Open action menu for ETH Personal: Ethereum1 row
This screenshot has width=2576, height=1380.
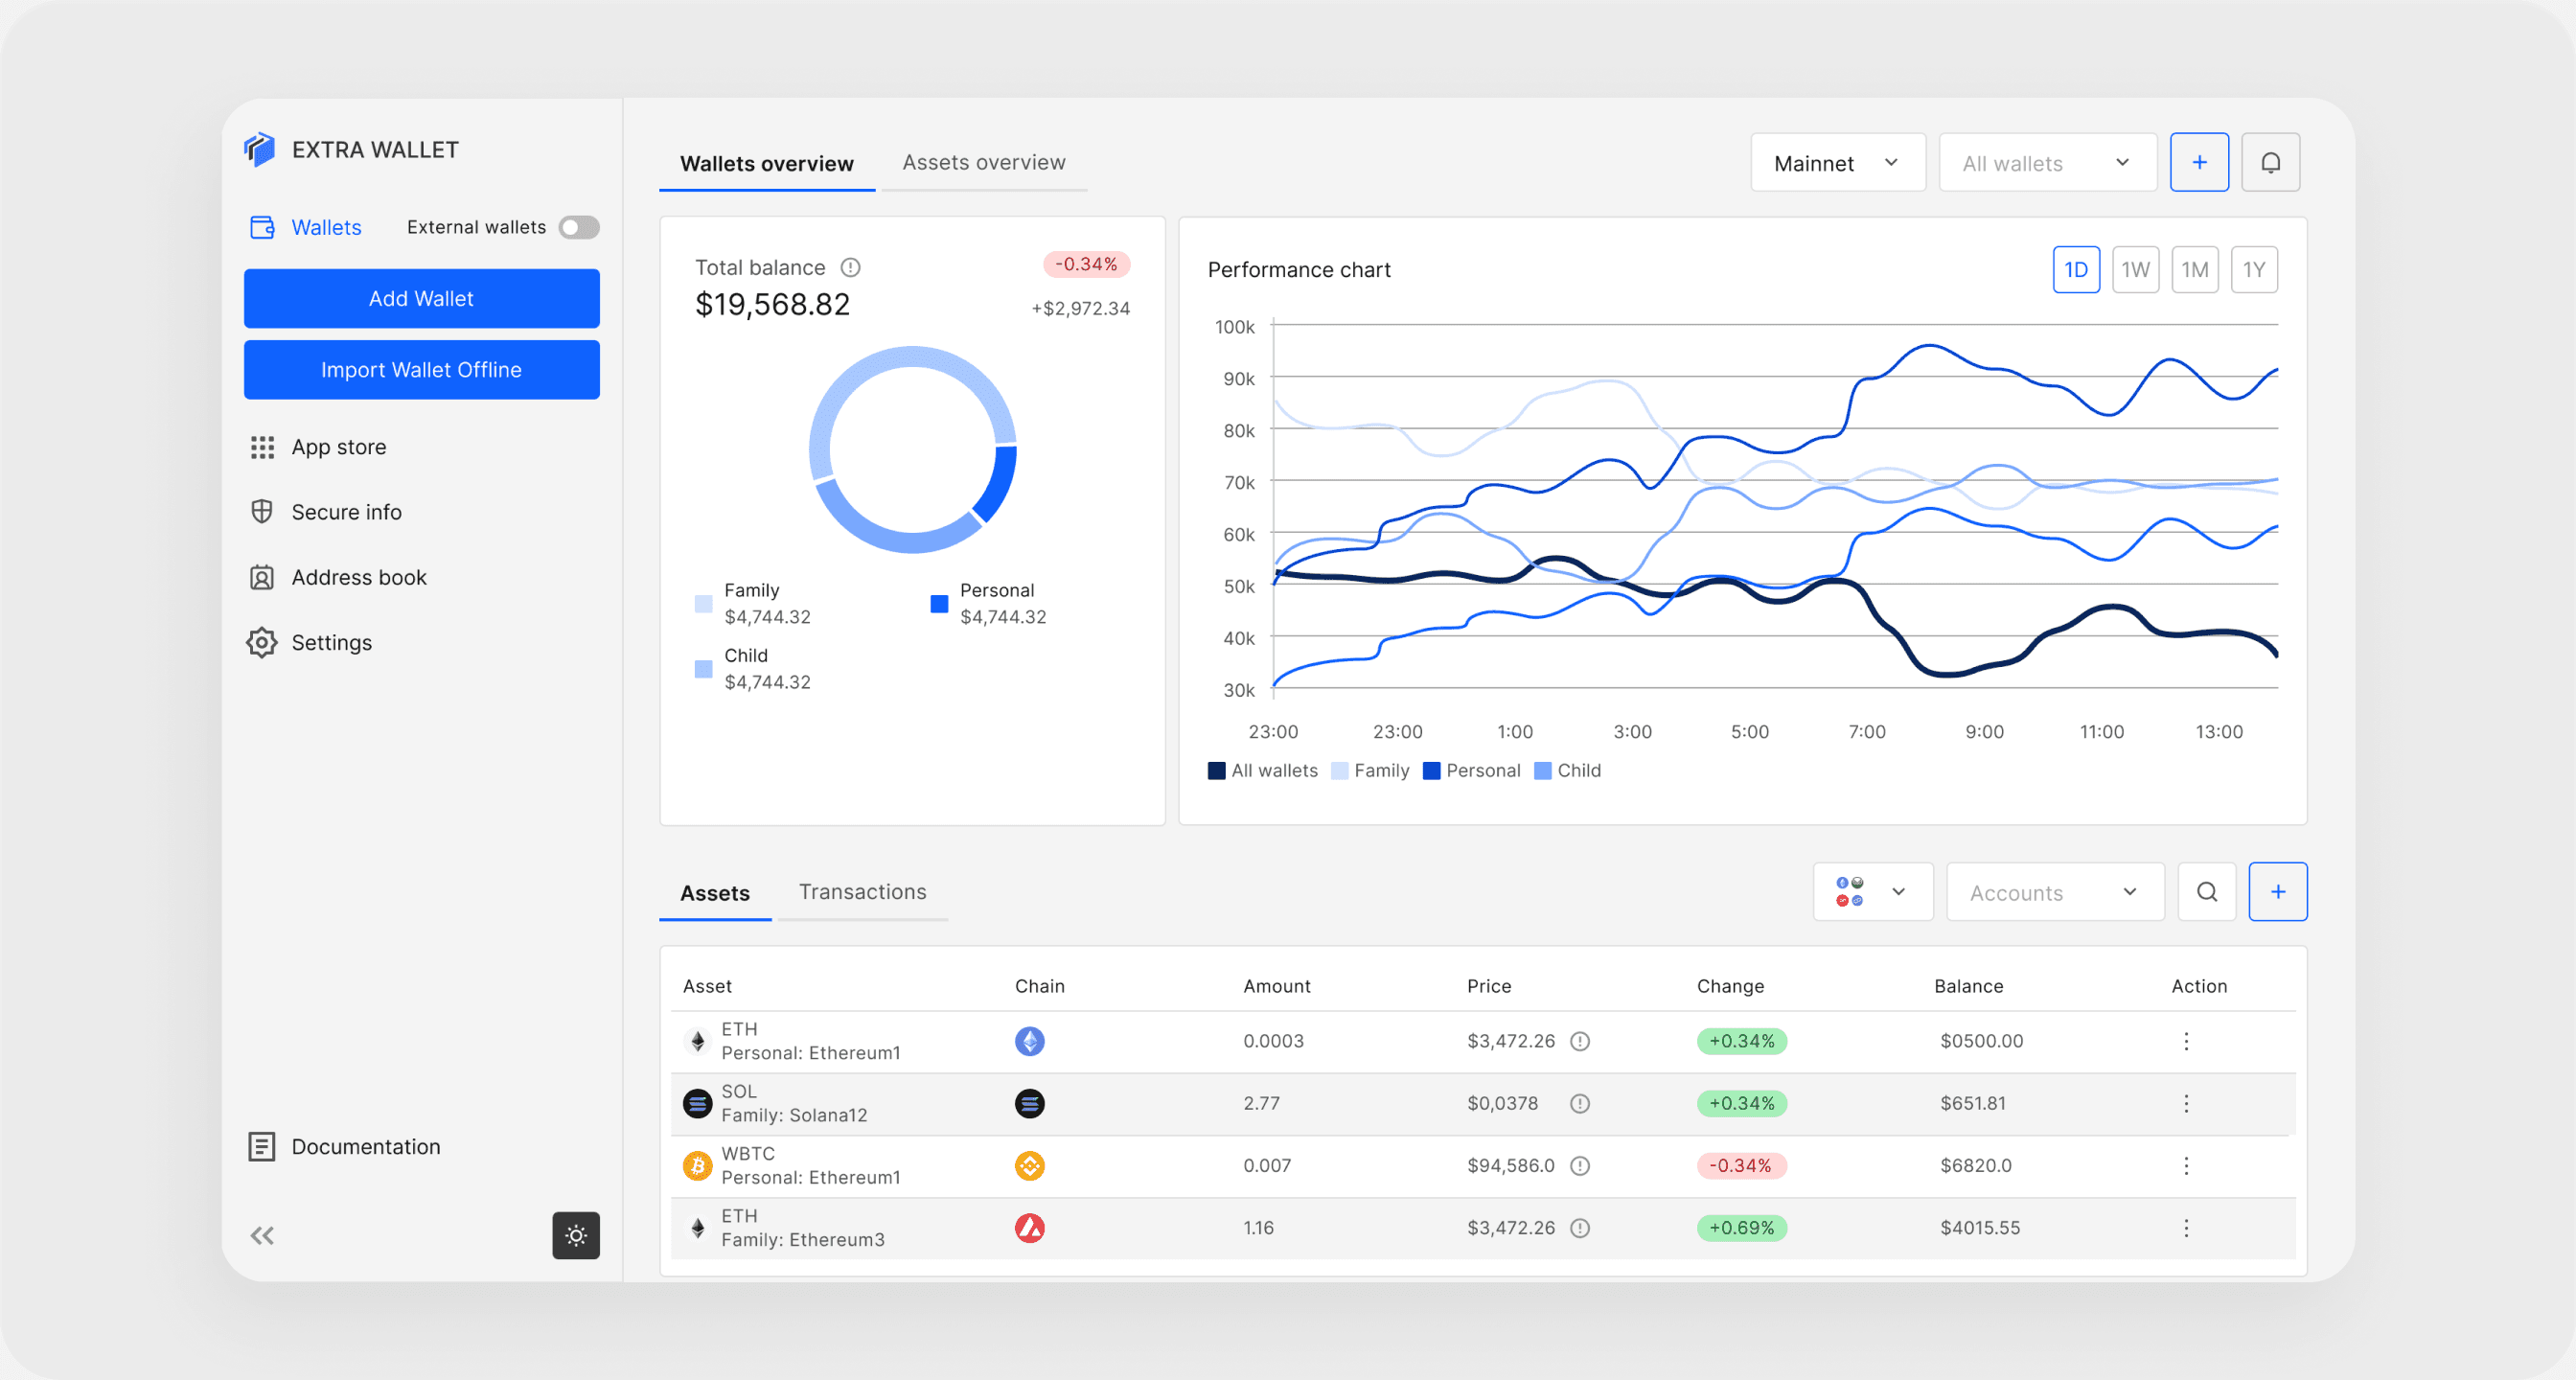pos(2186,1041)
